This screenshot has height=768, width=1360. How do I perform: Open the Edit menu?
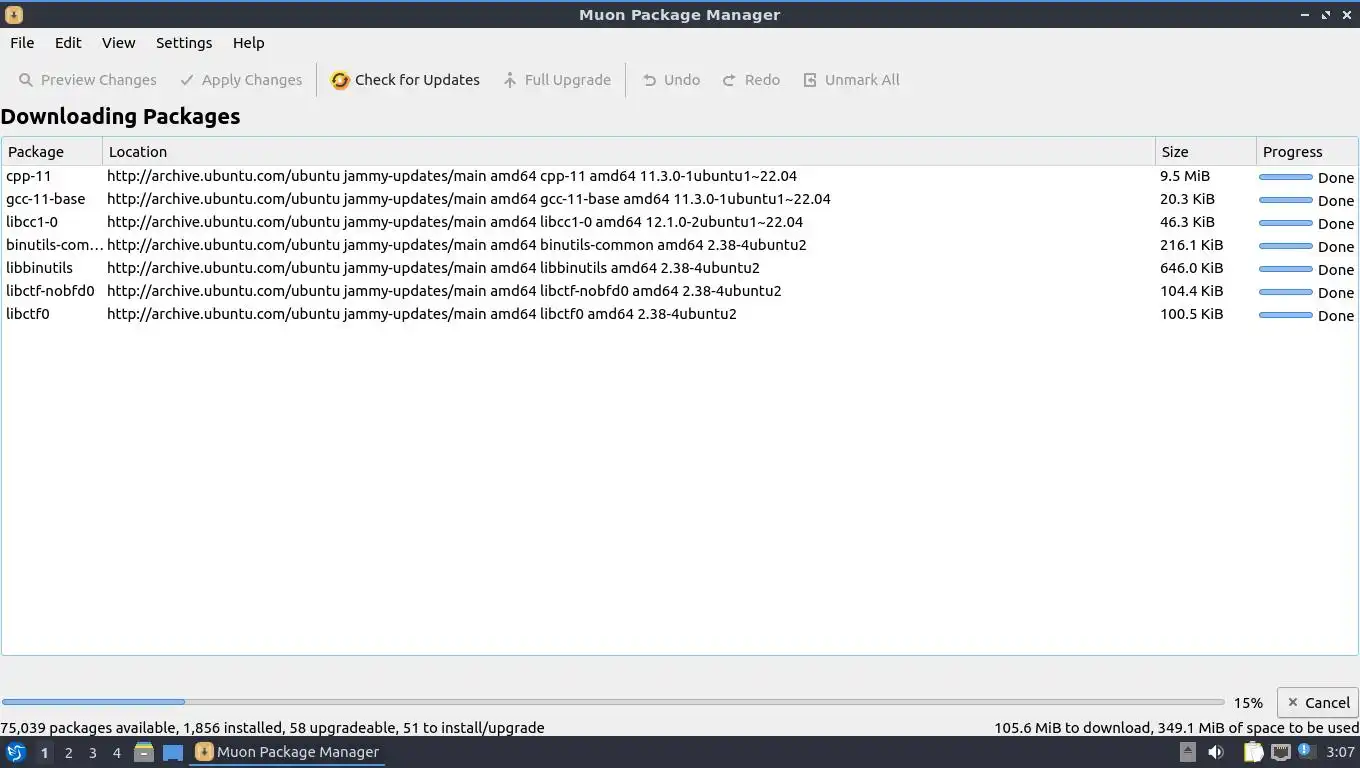(x=68, y=43)
